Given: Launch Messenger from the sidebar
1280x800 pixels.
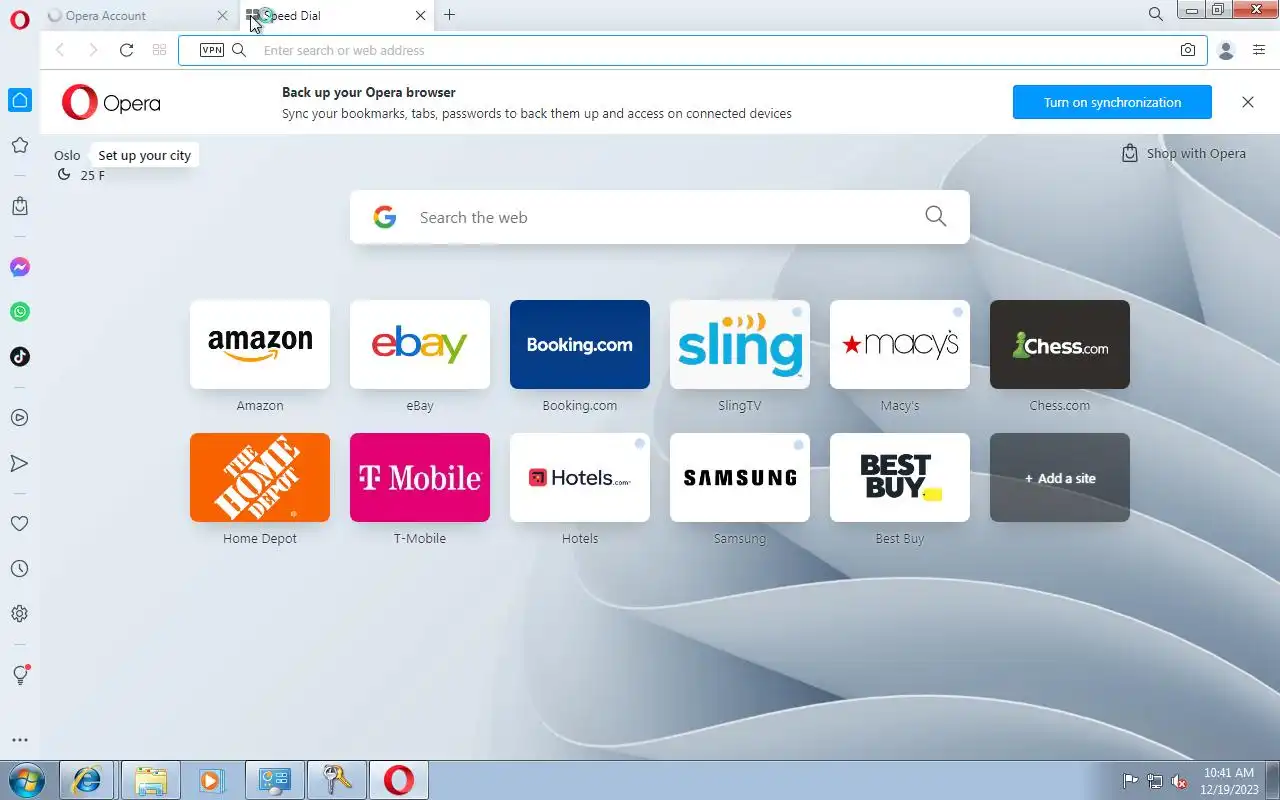Looking at the screenshot, I should coord(20,267).
